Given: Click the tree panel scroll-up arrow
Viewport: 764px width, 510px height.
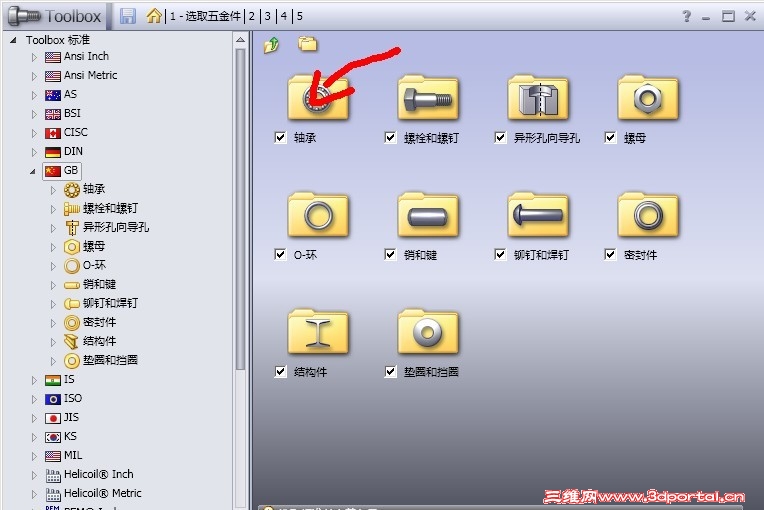Looking at the screenshot, I should tap(240, 39).
